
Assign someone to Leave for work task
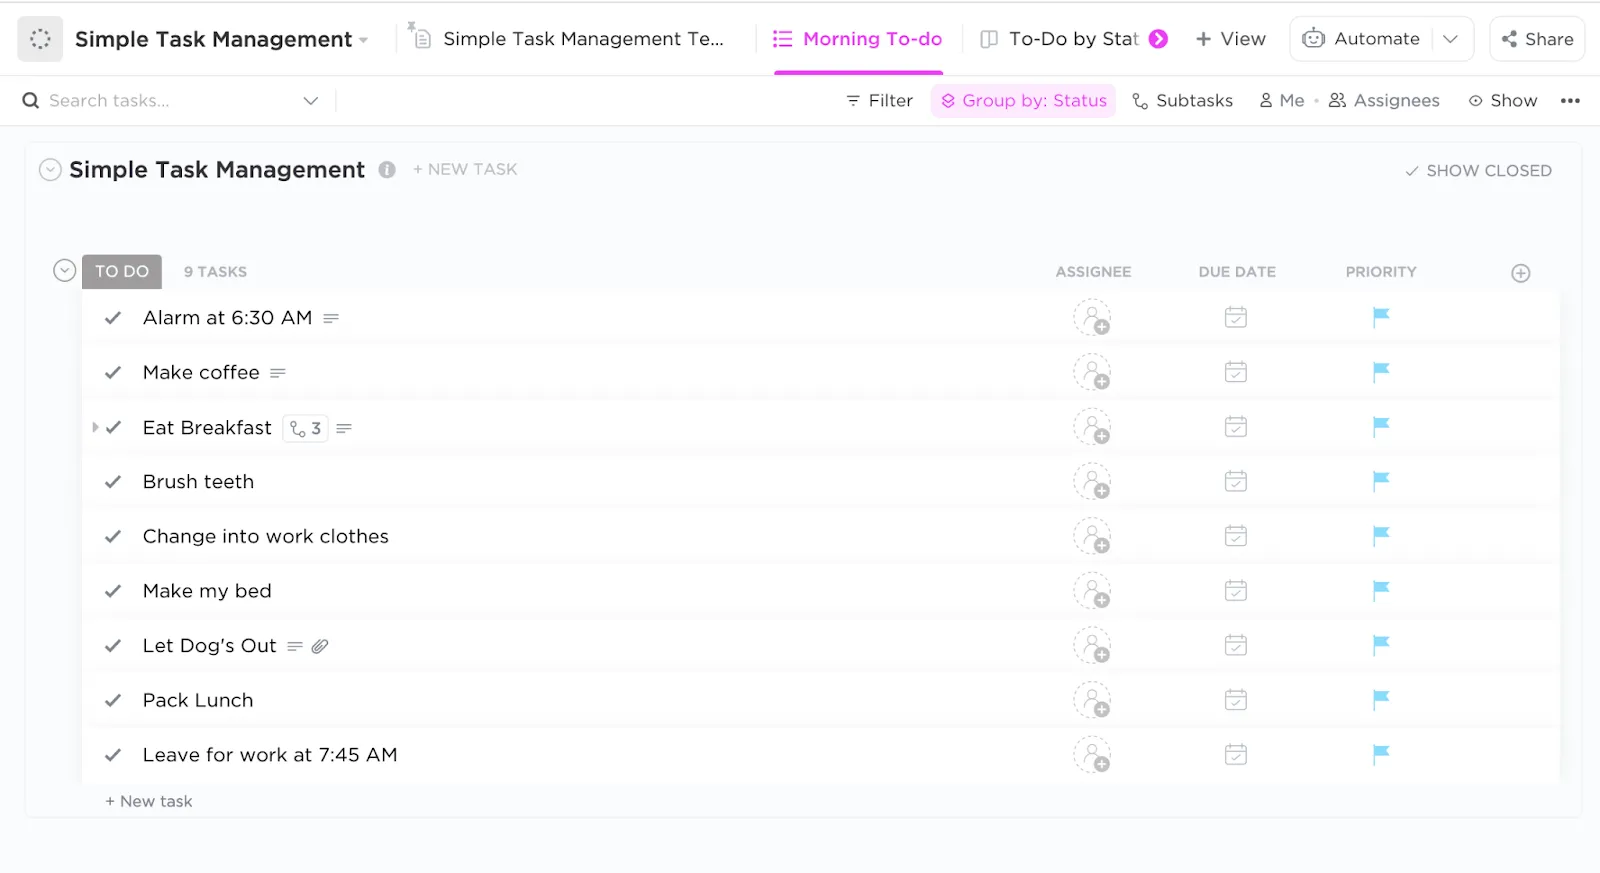[1092, 755]
